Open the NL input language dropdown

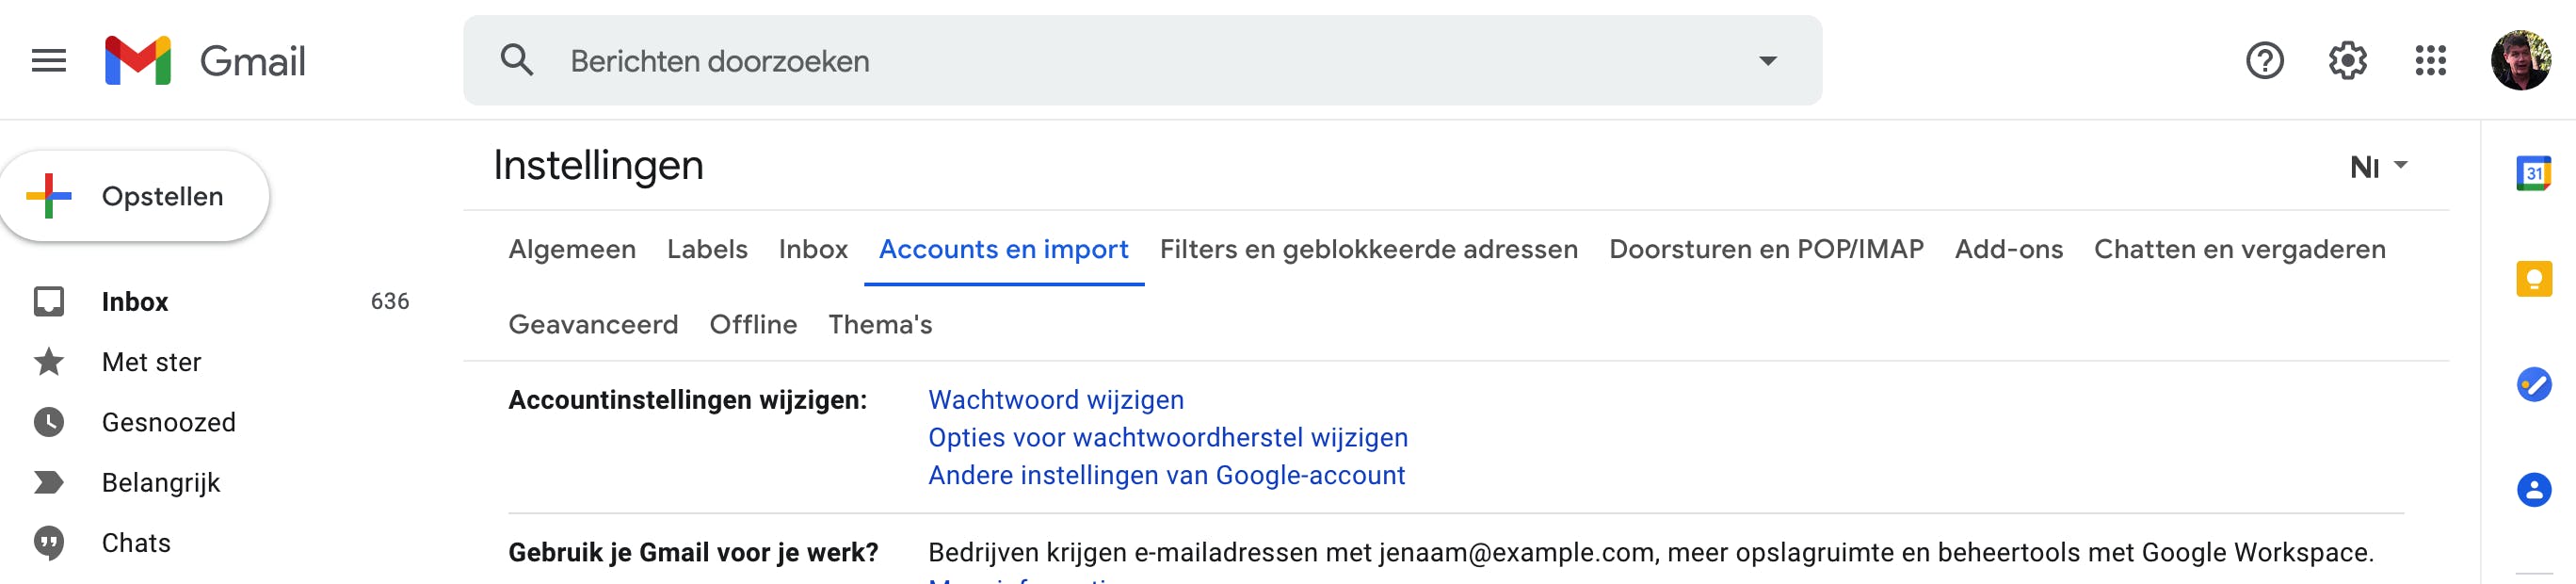pos(2378,166)
